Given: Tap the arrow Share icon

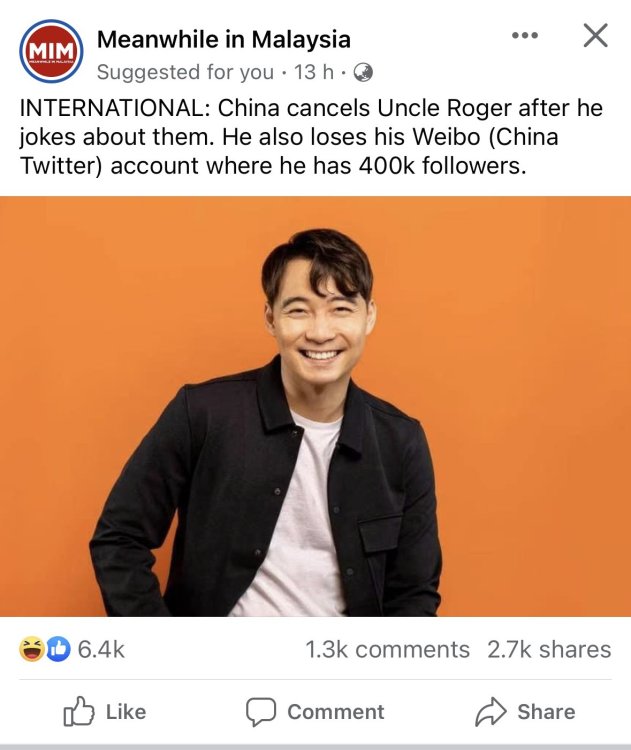Looking at the screenshot, I should [x=490, y=712].
